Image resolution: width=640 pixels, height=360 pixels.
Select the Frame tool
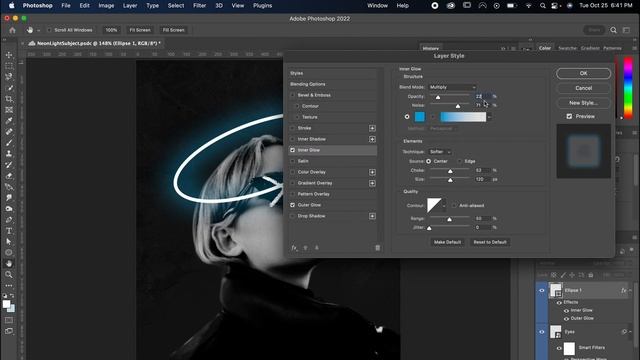click(9, 110)
